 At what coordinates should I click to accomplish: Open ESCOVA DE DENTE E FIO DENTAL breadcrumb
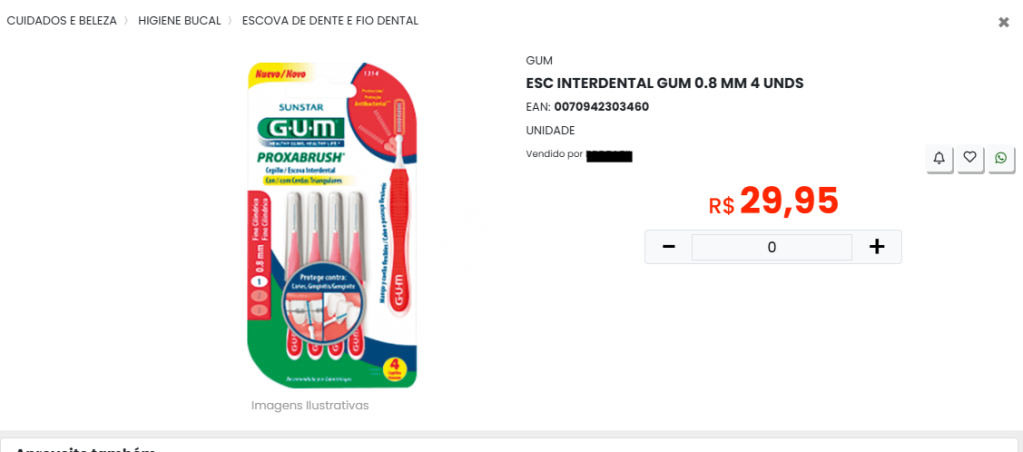point(330,21)
